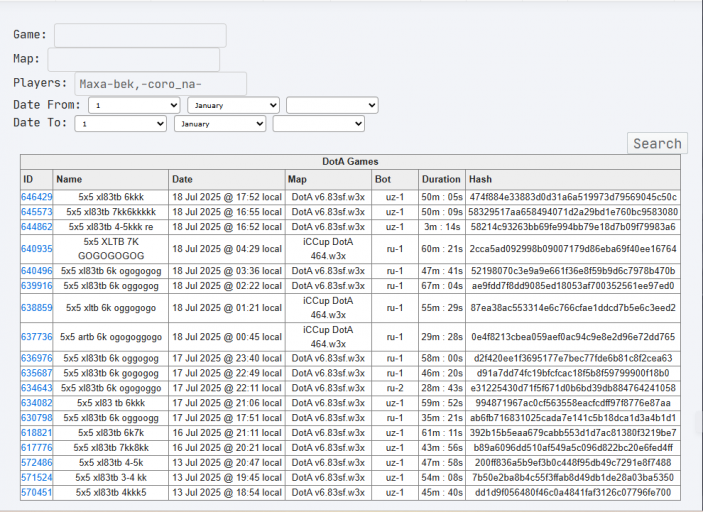Click hash starting with e3122543

[x=573, y=388]
